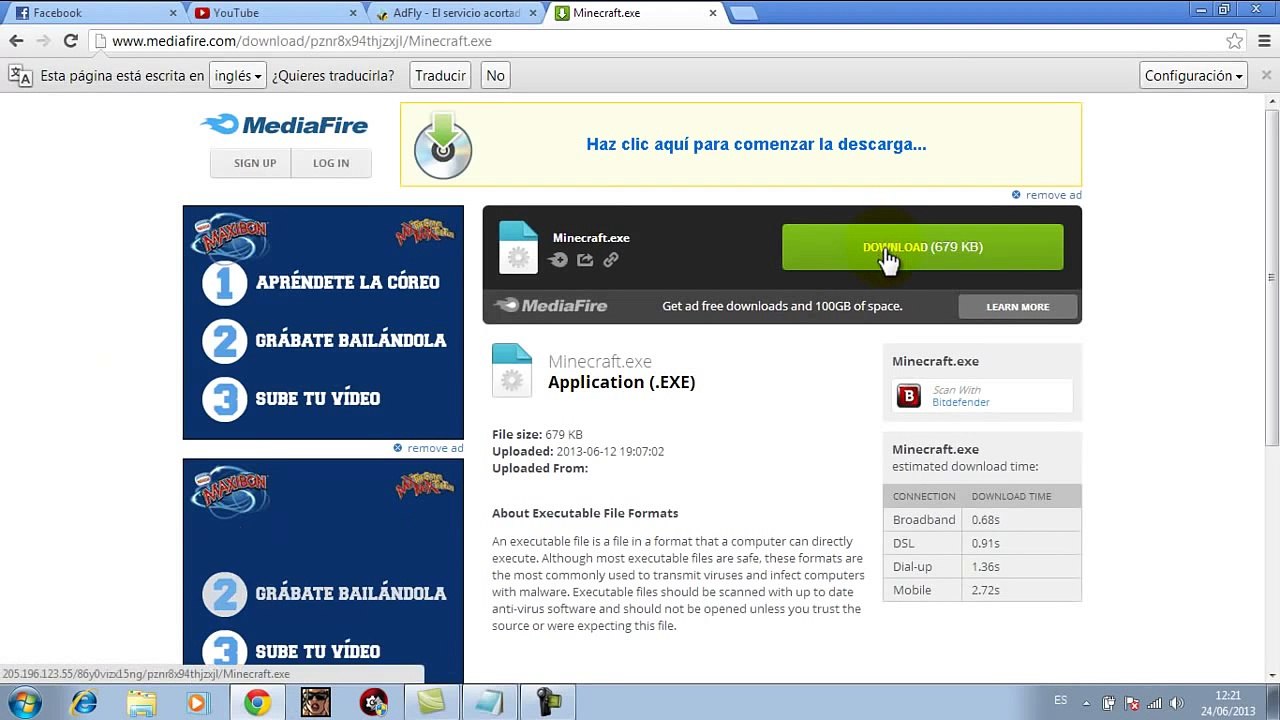Click the share arrow icon under Minecraft.exe
The image size is (1280, 720).
[585, 260]
